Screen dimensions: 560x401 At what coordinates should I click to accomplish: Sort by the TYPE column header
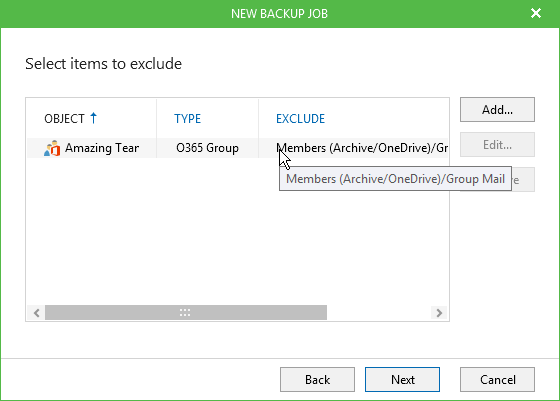point(188,119)
